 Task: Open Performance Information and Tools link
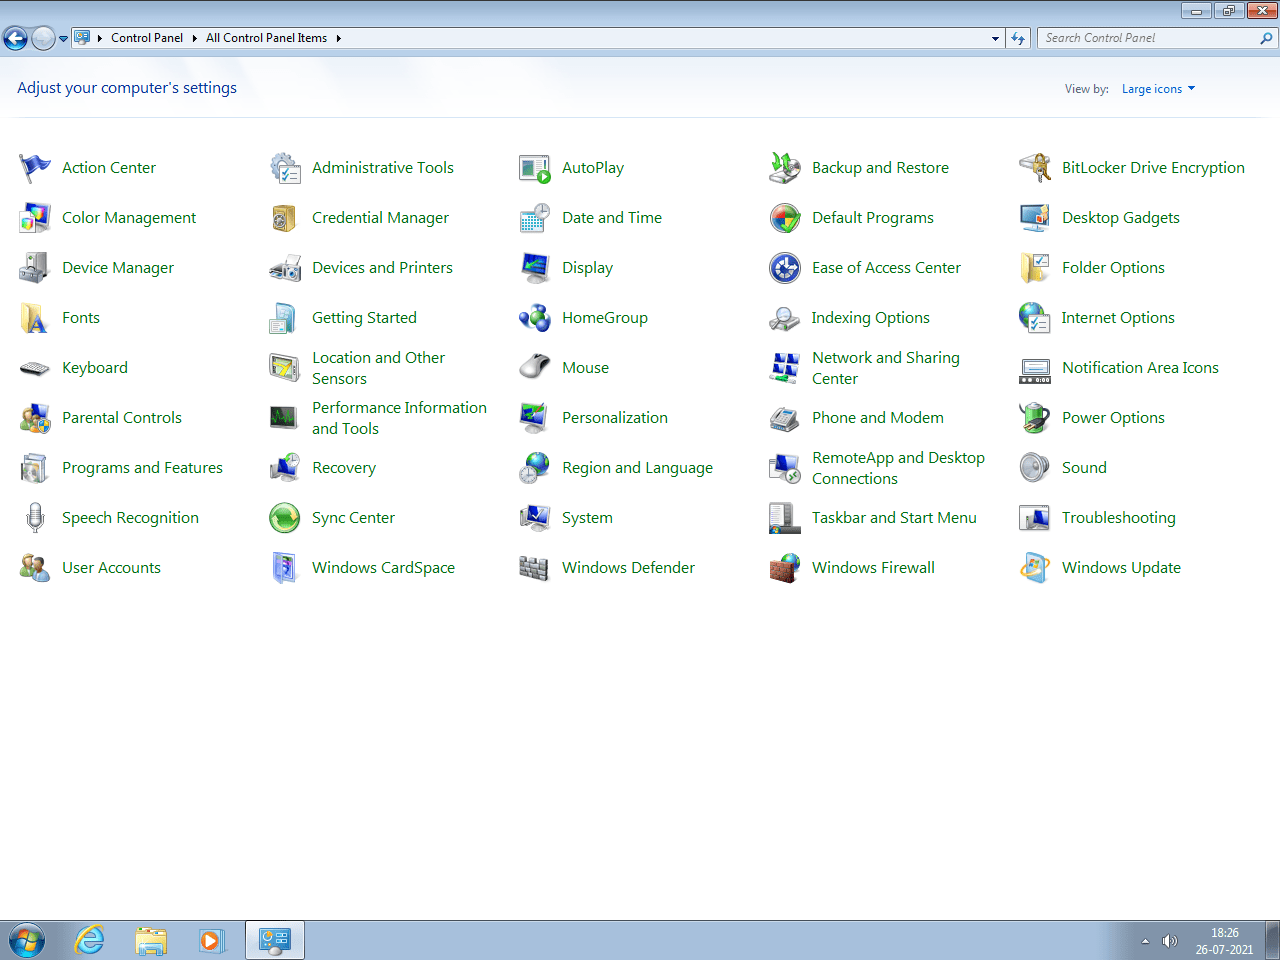pos(399,418)
